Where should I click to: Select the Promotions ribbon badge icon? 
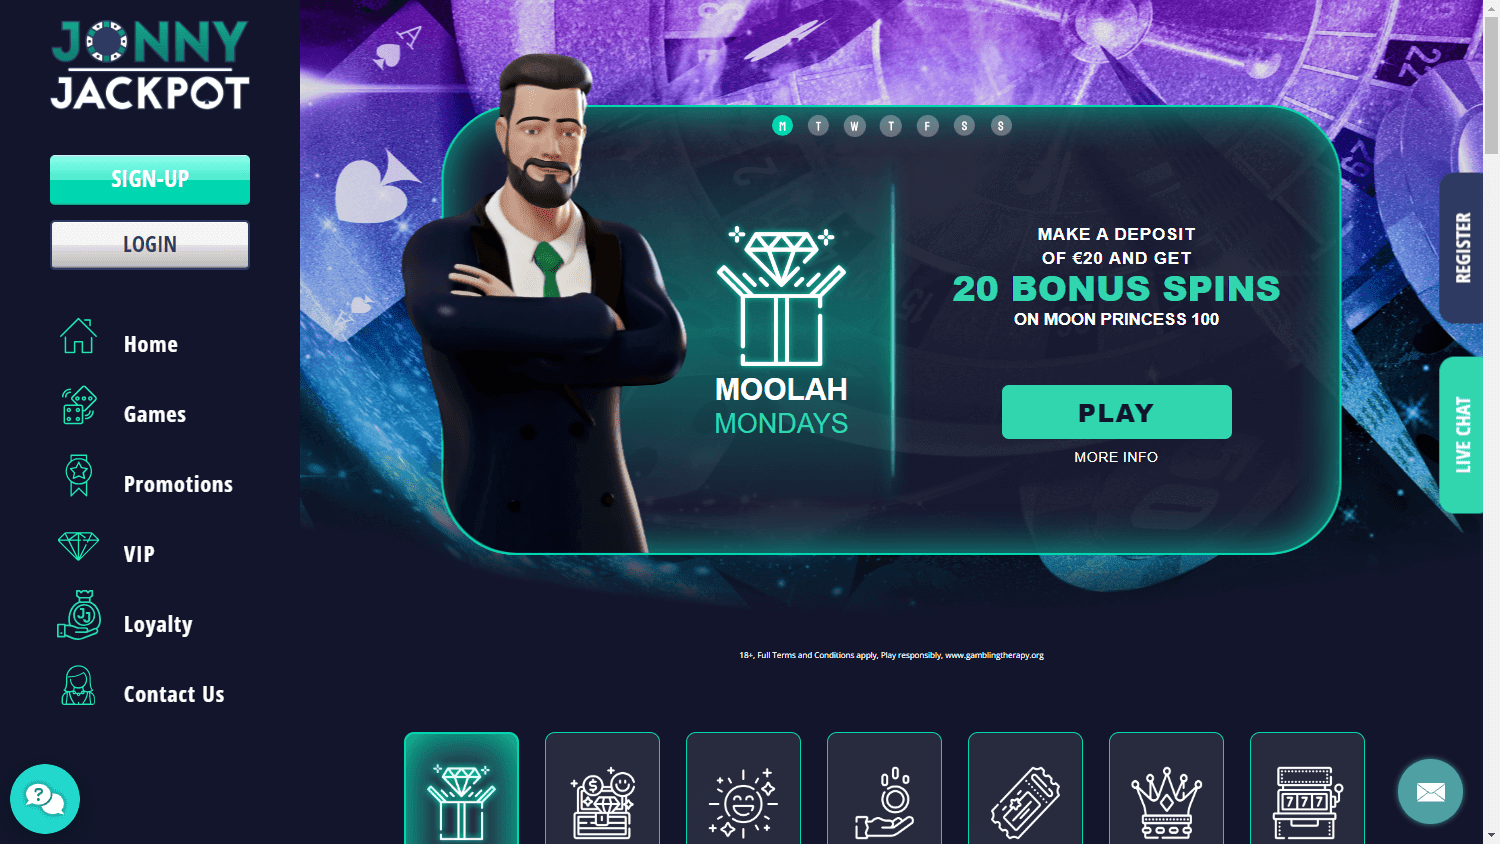pos(78,475)
